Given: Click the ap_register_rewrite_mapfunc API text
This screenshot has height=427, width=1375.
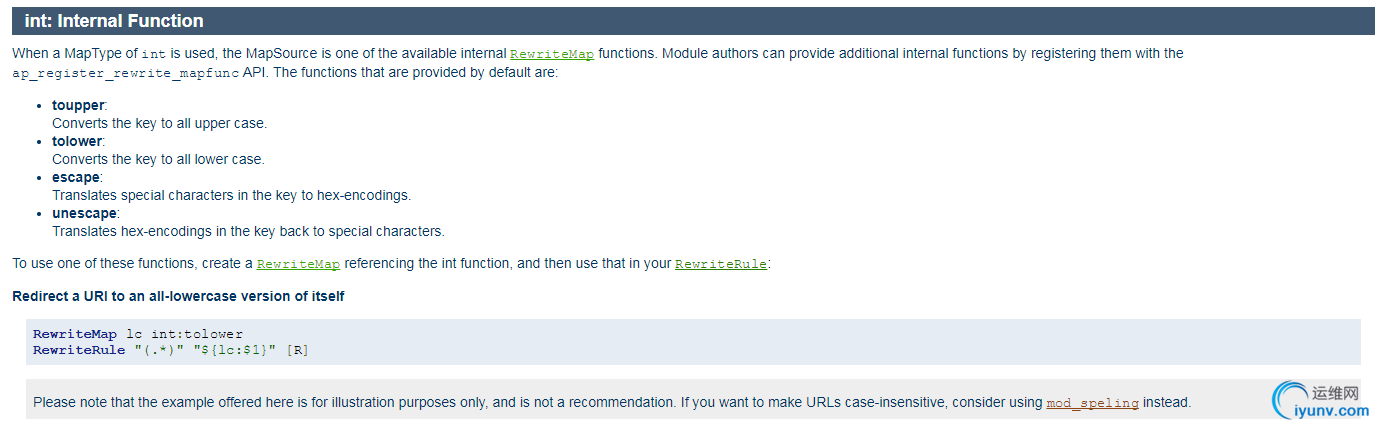Looking at the screenshot, I should [125, 74].
